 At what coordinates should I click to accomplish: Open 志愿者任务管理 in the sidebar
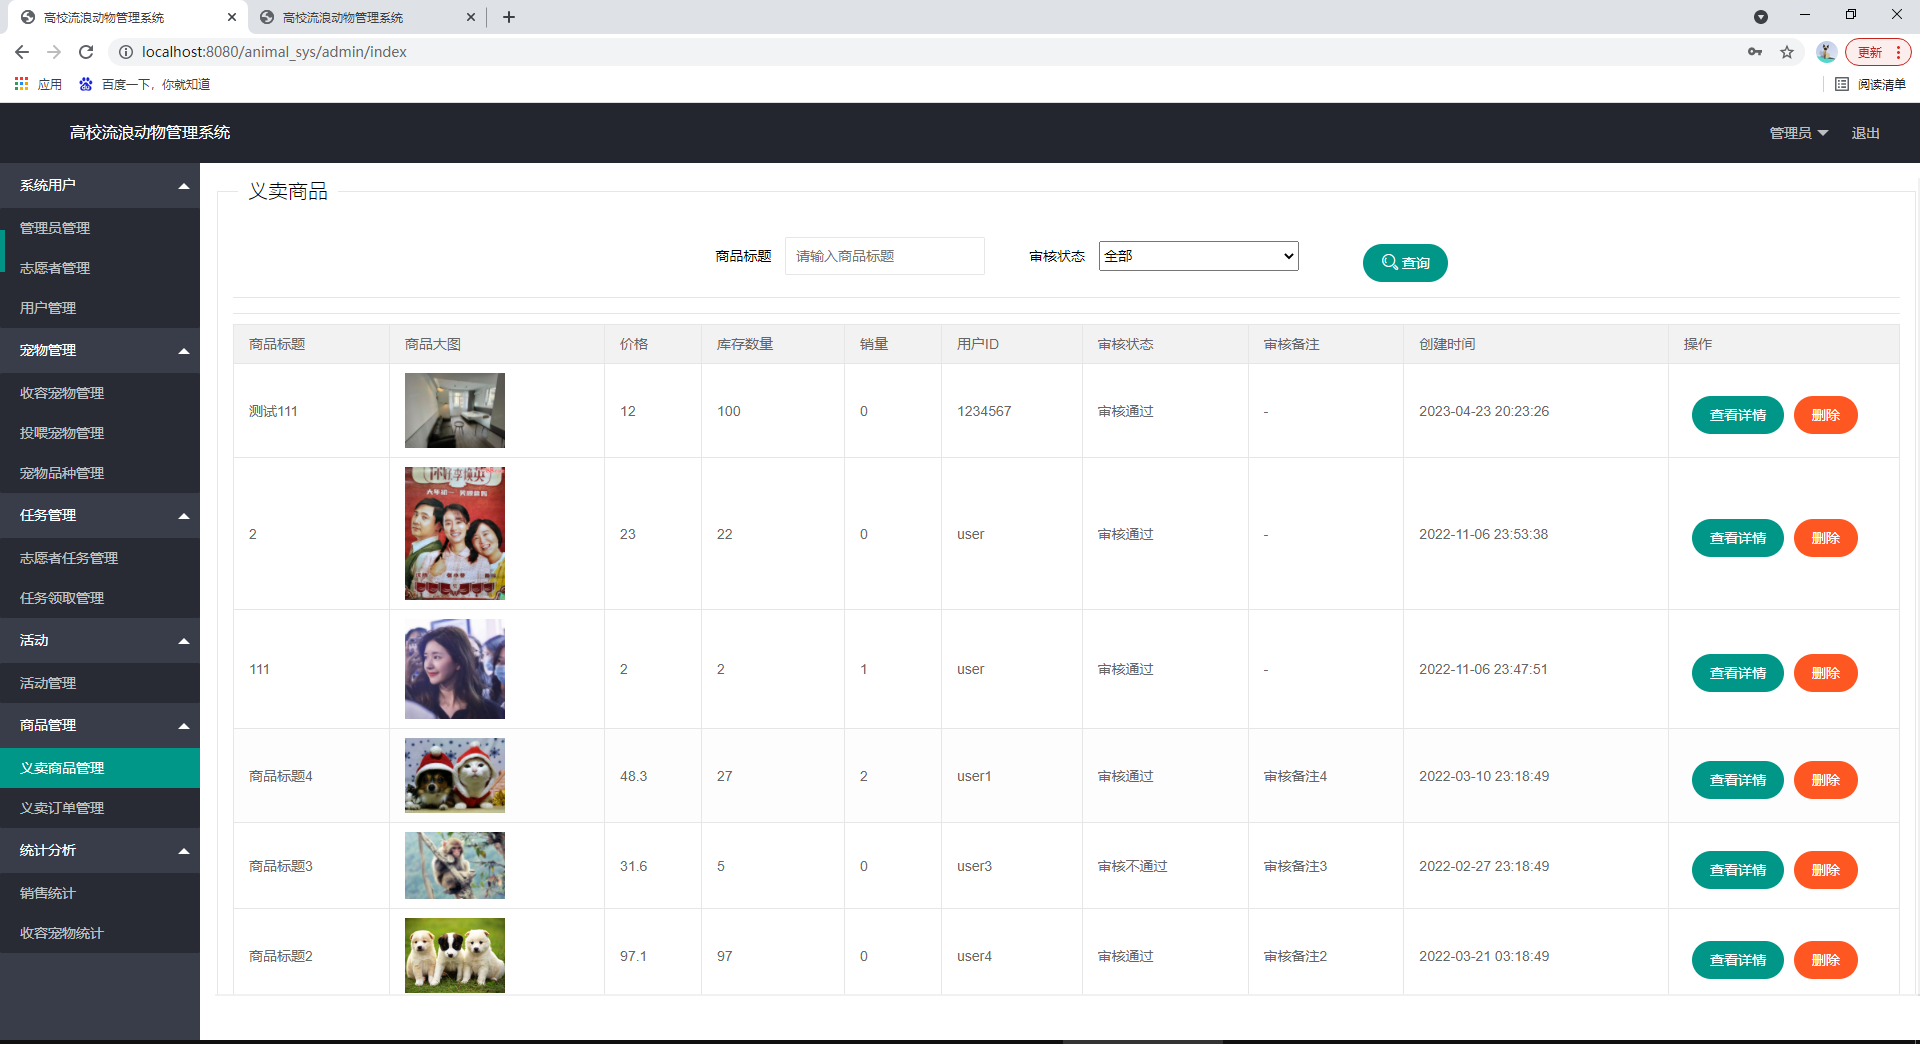click(100, 558)
